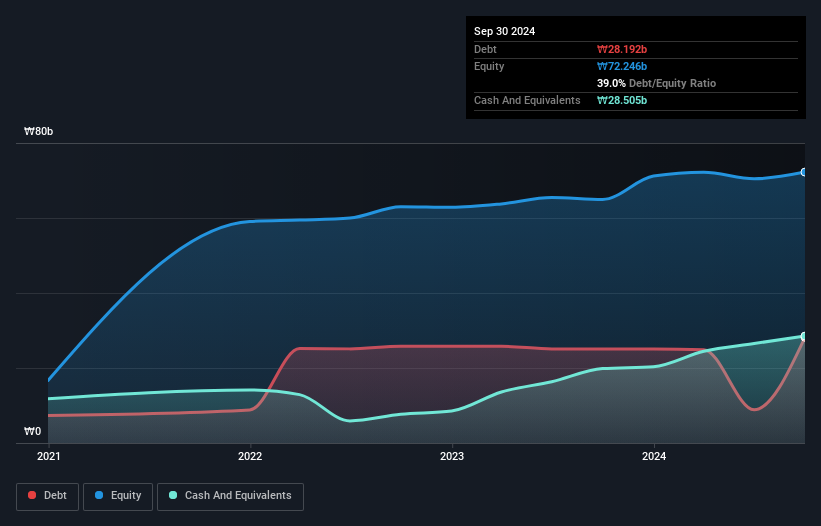Click the blue Equity endpoint marker
Viewport: 821px width, 526px height.
804,172
